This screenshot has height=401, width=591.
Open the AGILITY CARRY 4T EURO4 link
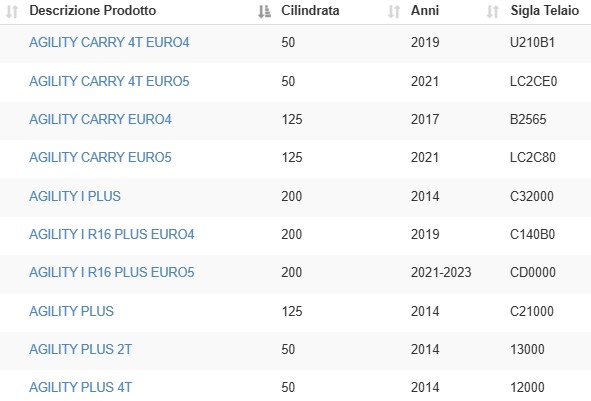(x=109, y=42)
